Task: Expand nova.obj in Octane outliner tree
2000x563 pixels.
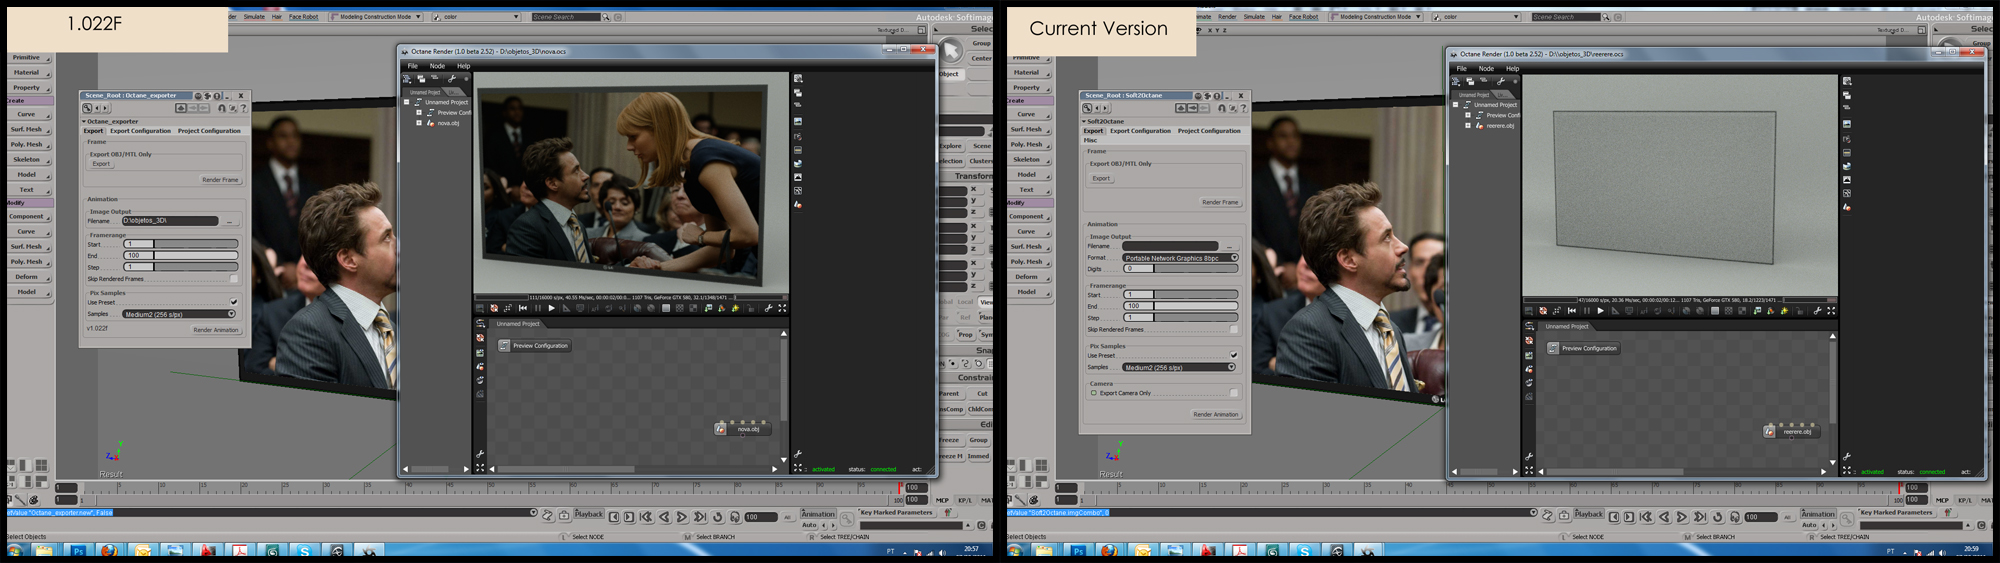Action: (419, 123)
